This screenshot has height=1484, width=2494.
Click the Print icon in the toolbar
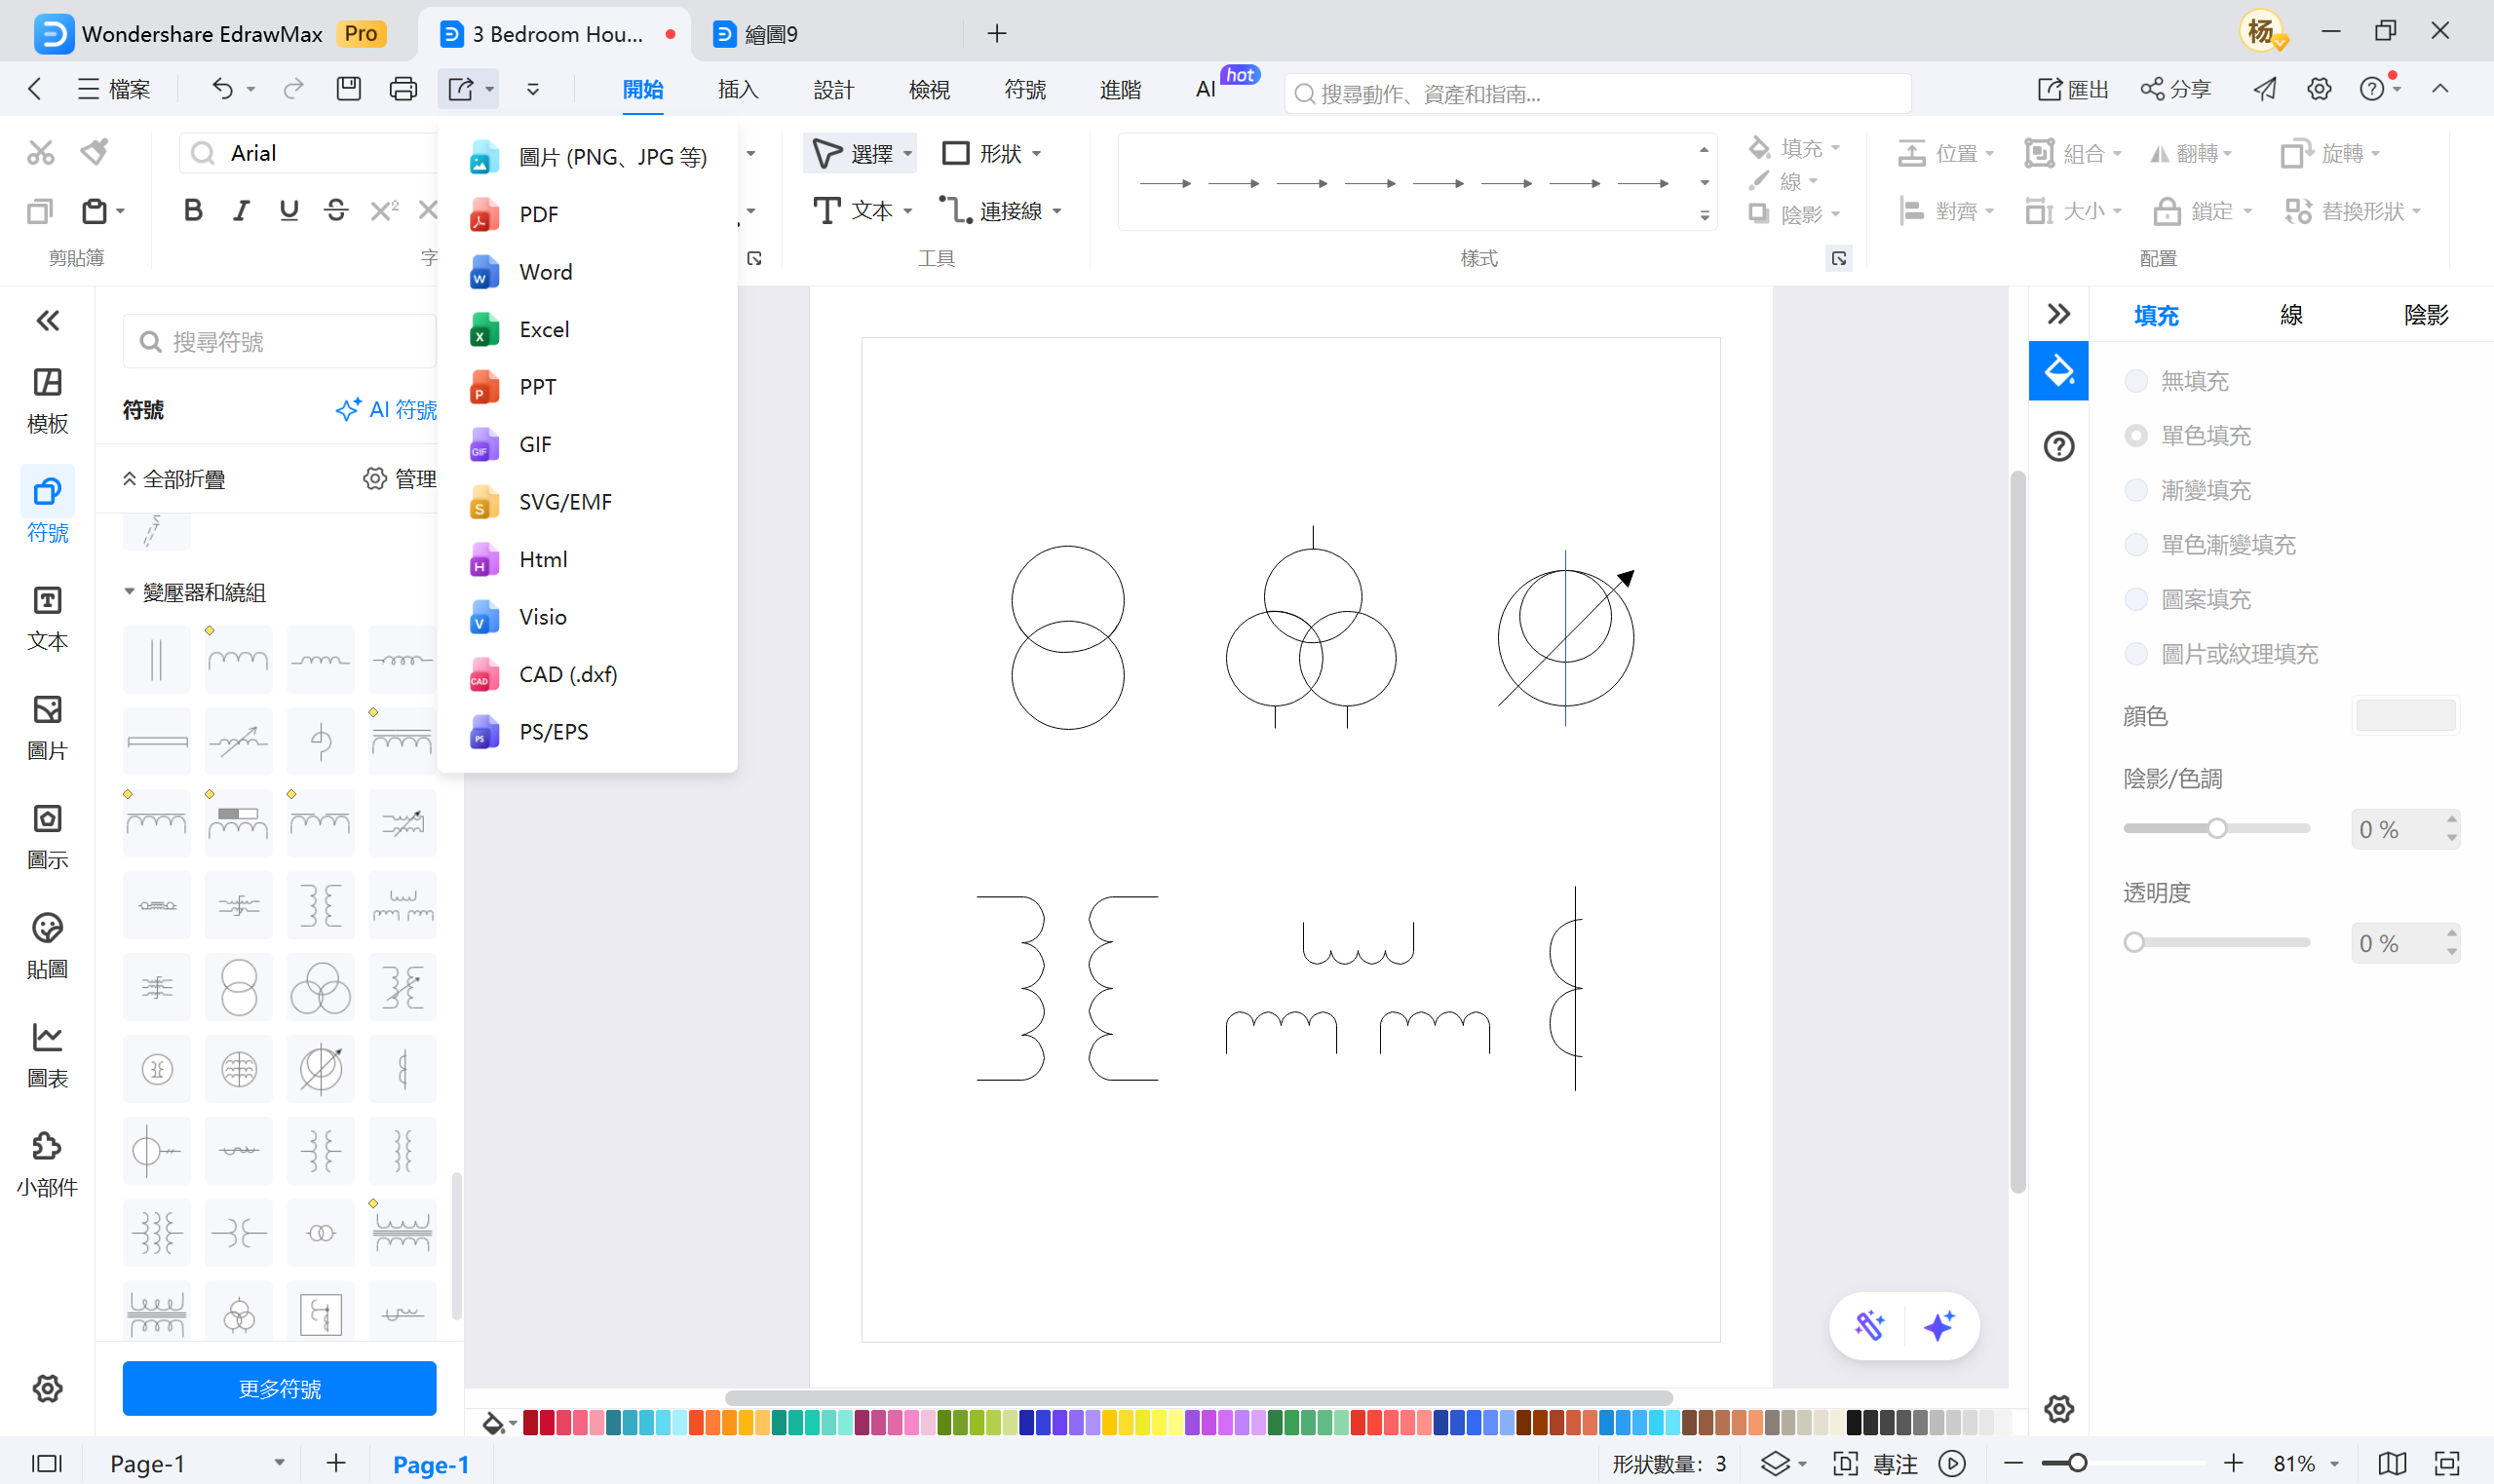[x=403, y=89]
